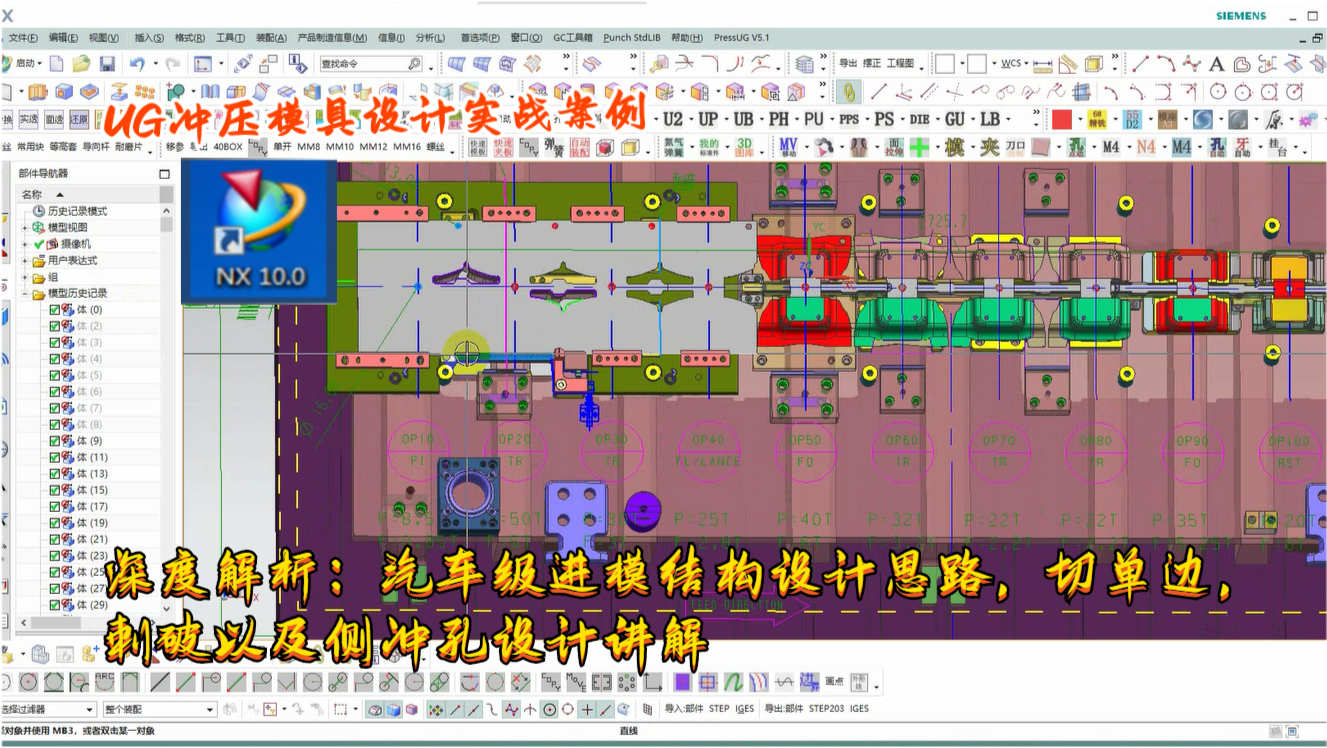Click the STEP203 export button
This screenshot has height=748, width=1327.
[826, 709]
